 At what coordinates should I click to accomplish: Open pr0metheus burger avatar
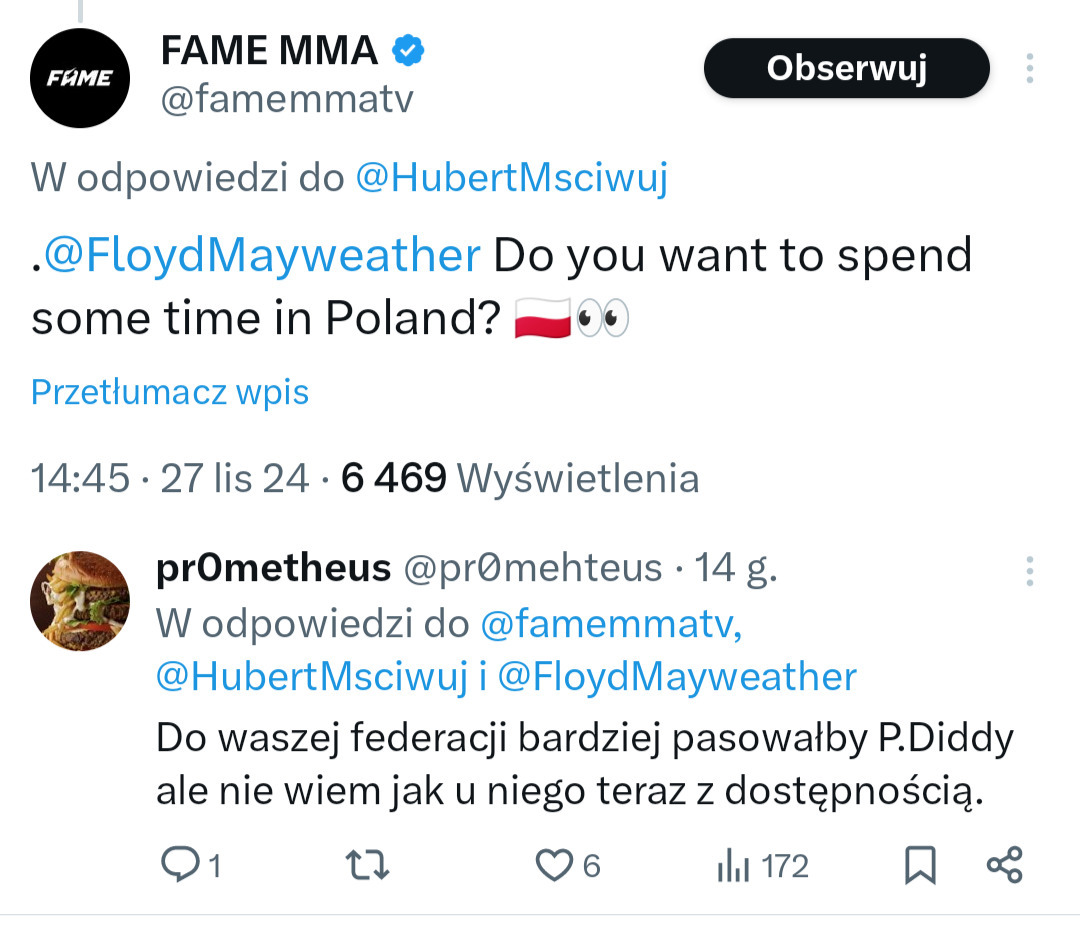point(81,601)
